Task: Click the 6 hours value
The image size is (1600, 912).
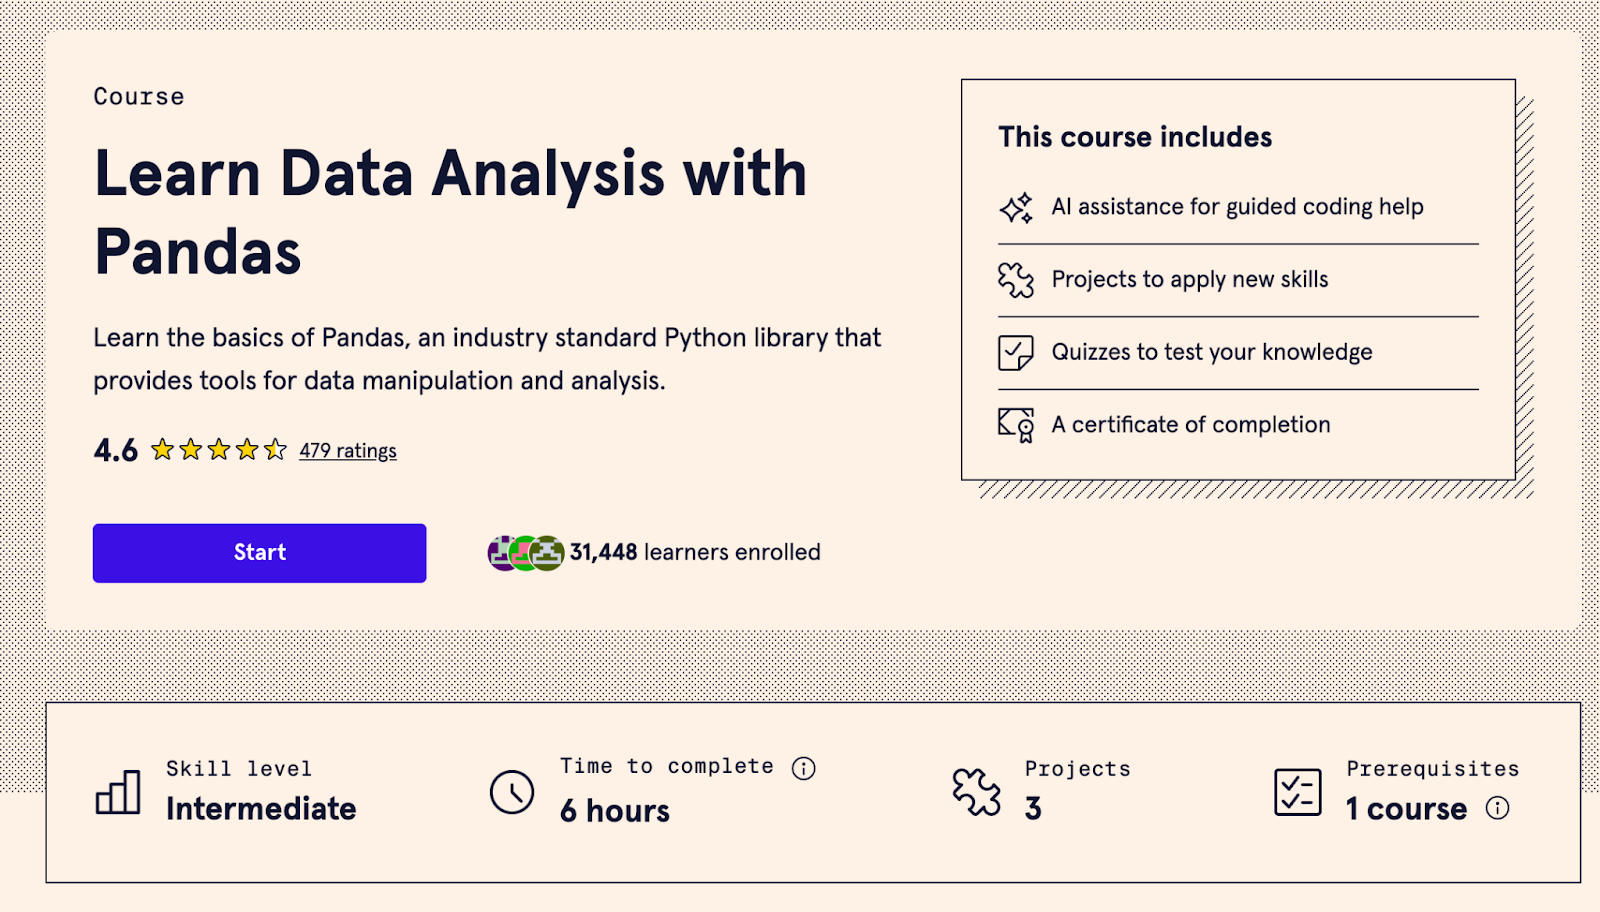Action: pyautogui.click(x=615, y=811)
